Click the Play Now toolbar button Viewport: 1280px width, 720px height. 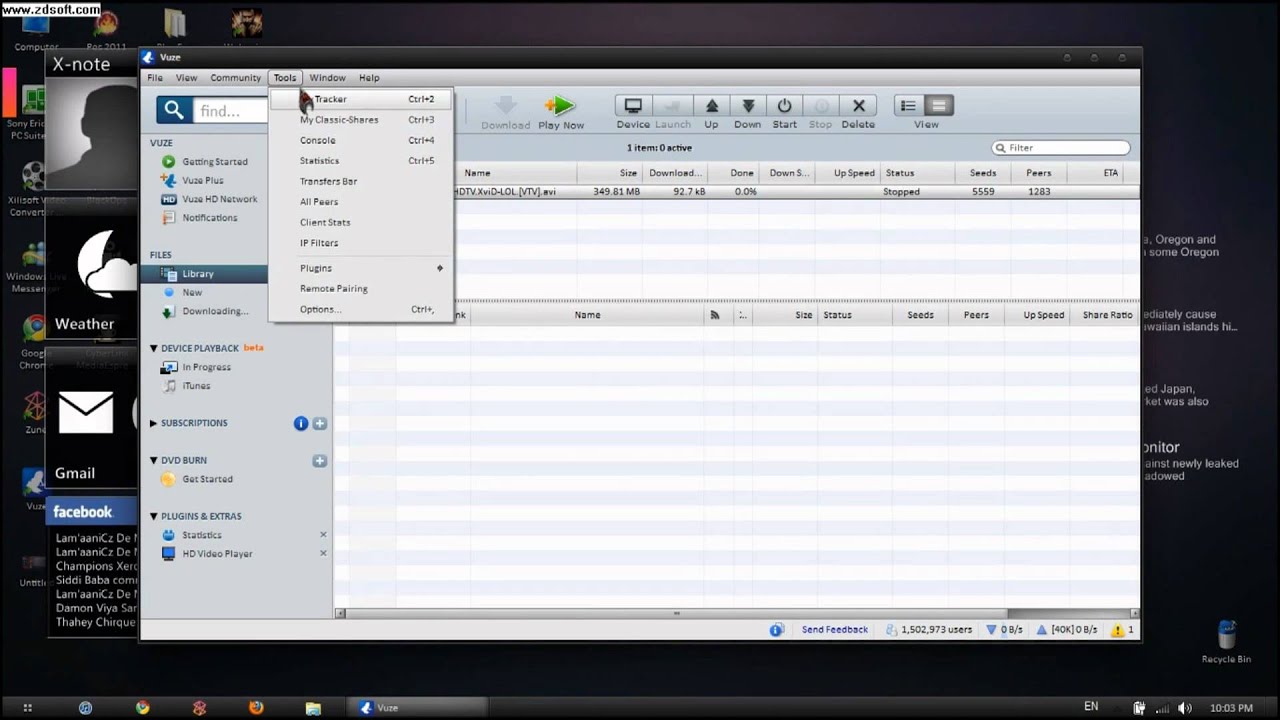tap(561, 113)
